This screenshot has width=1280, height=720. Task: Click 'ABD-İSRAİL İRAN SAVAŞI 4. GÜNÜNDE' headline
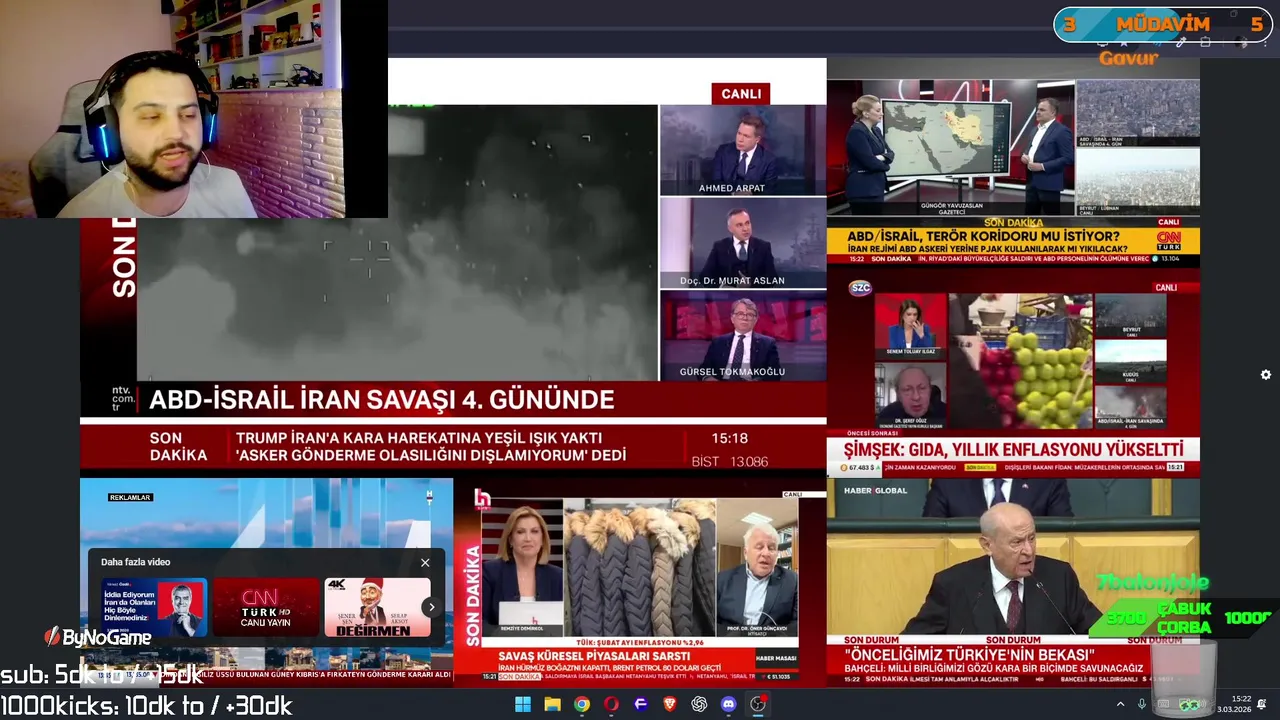tap(381, 400)
